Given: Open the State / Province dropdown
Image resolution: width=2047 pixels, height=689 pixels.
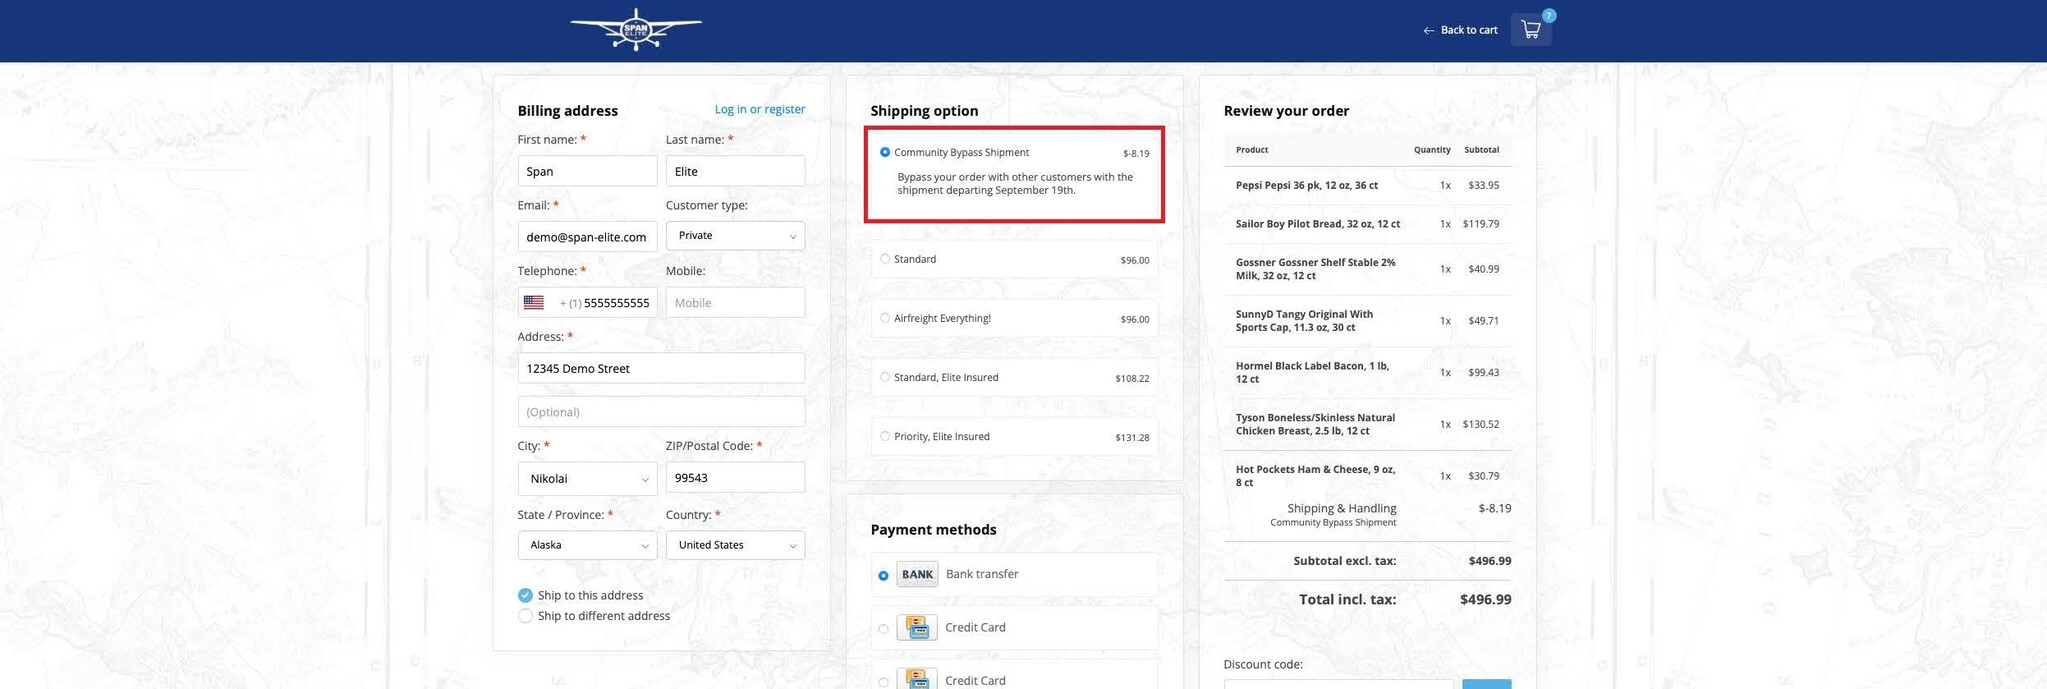Looking at the screenshot, I should tap(587, 546).
